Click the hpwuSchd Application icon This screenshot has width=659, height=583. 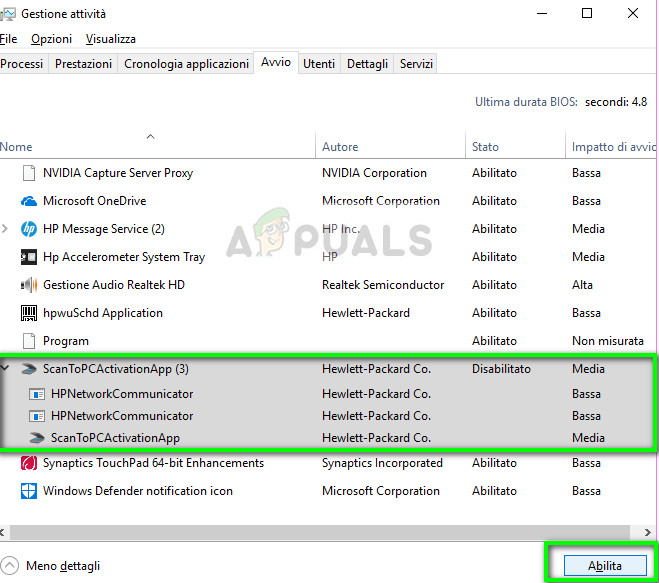click(x=28, y=313)
